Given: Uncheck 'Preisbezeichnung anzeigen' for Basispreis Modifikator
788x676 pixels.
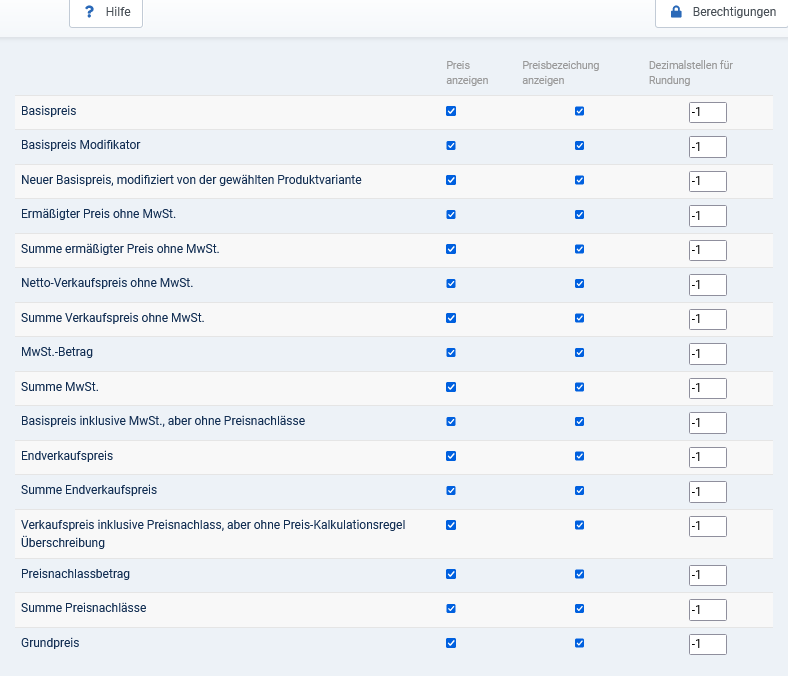Looking at the screenshot, I should 579,146.
